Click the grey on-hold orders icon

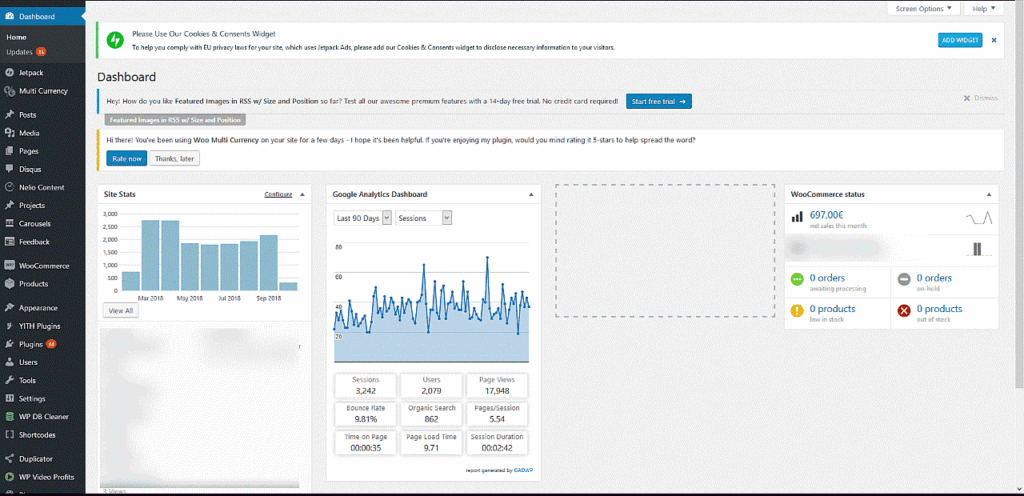904,279
